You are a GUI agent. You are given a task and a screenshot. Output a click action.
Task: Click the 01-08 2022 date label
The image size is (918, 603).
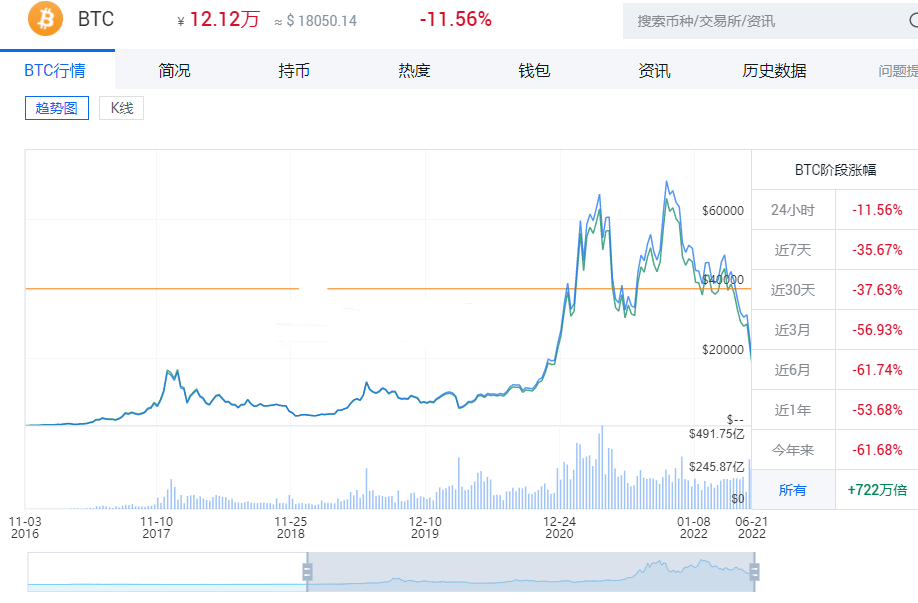(694, 527)
